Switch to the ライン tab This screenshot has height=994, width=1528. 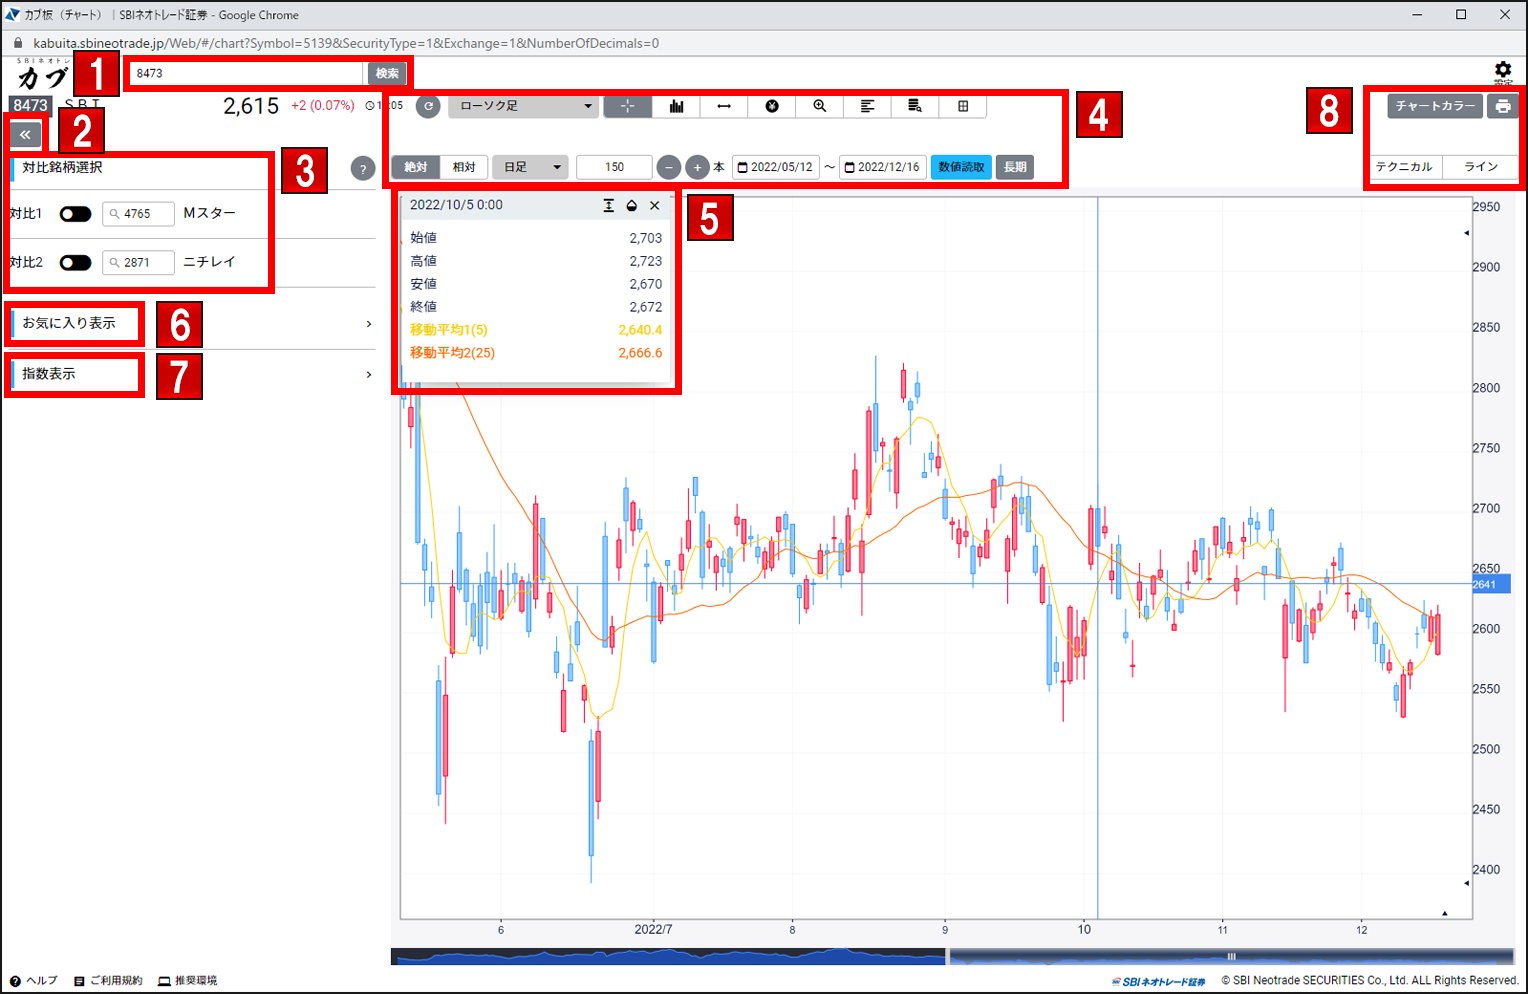[x=1481, y=167]
